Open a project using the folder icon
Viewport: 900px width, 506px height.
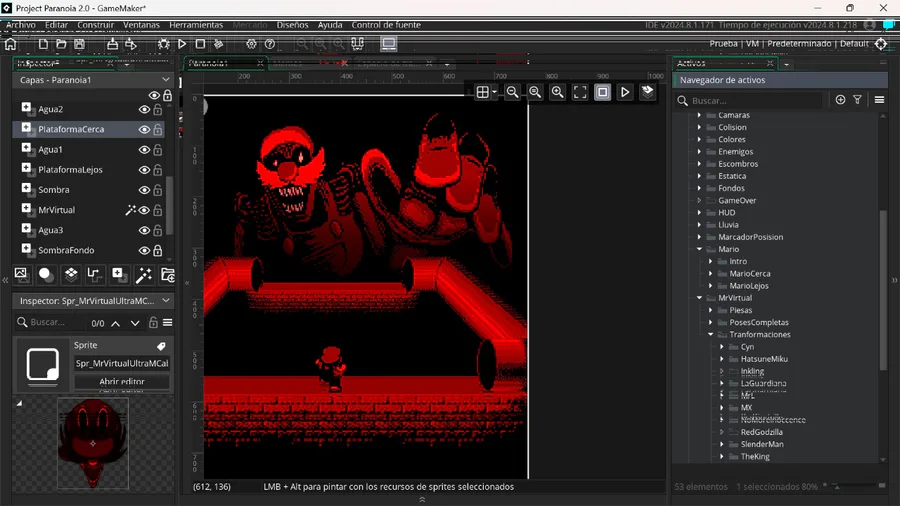[61, 44]
